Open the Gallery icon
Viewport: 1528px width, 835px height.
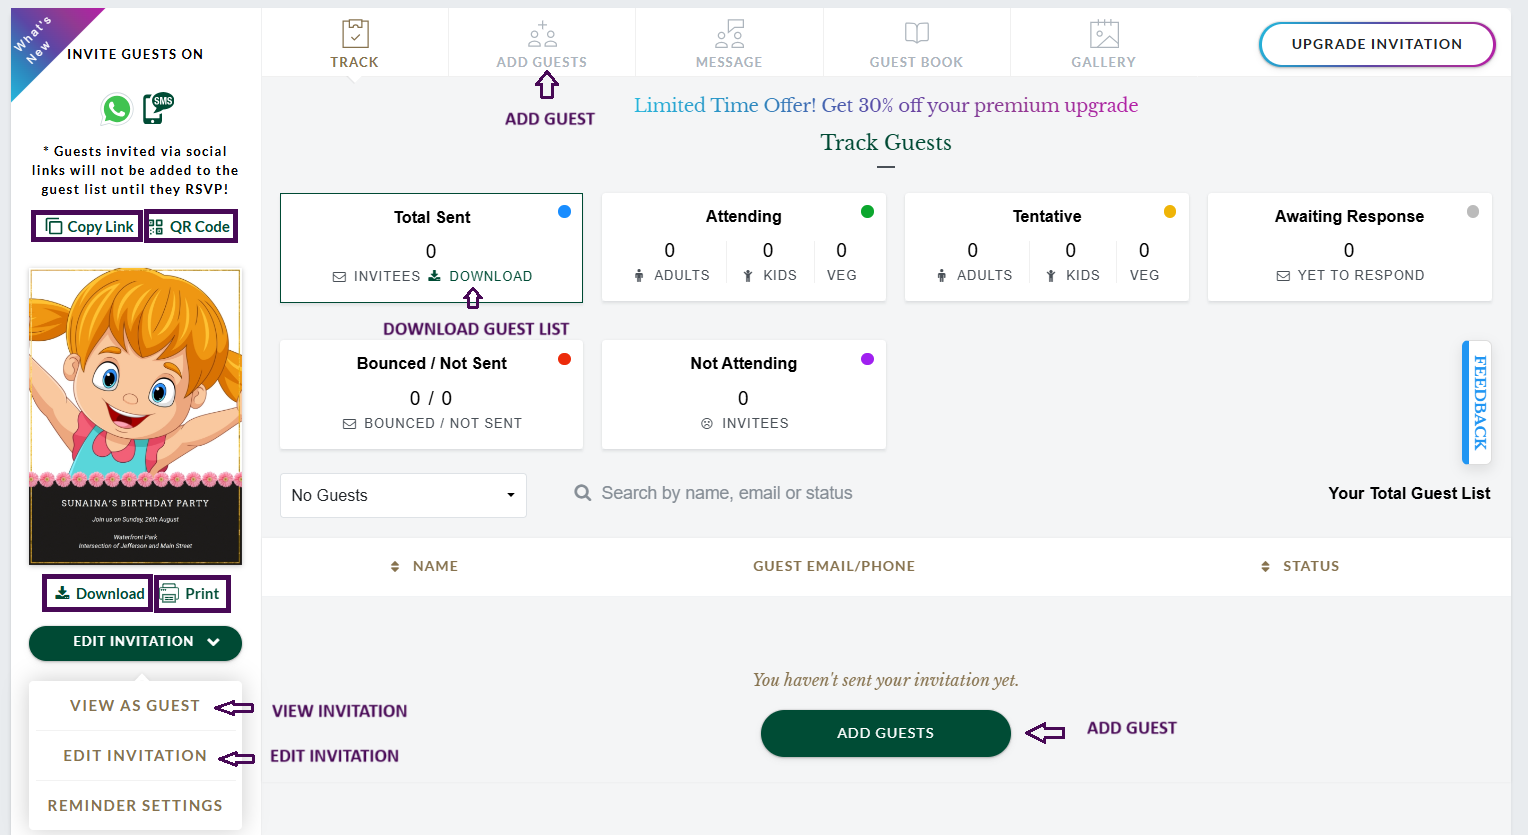(x=1104, y=34)
